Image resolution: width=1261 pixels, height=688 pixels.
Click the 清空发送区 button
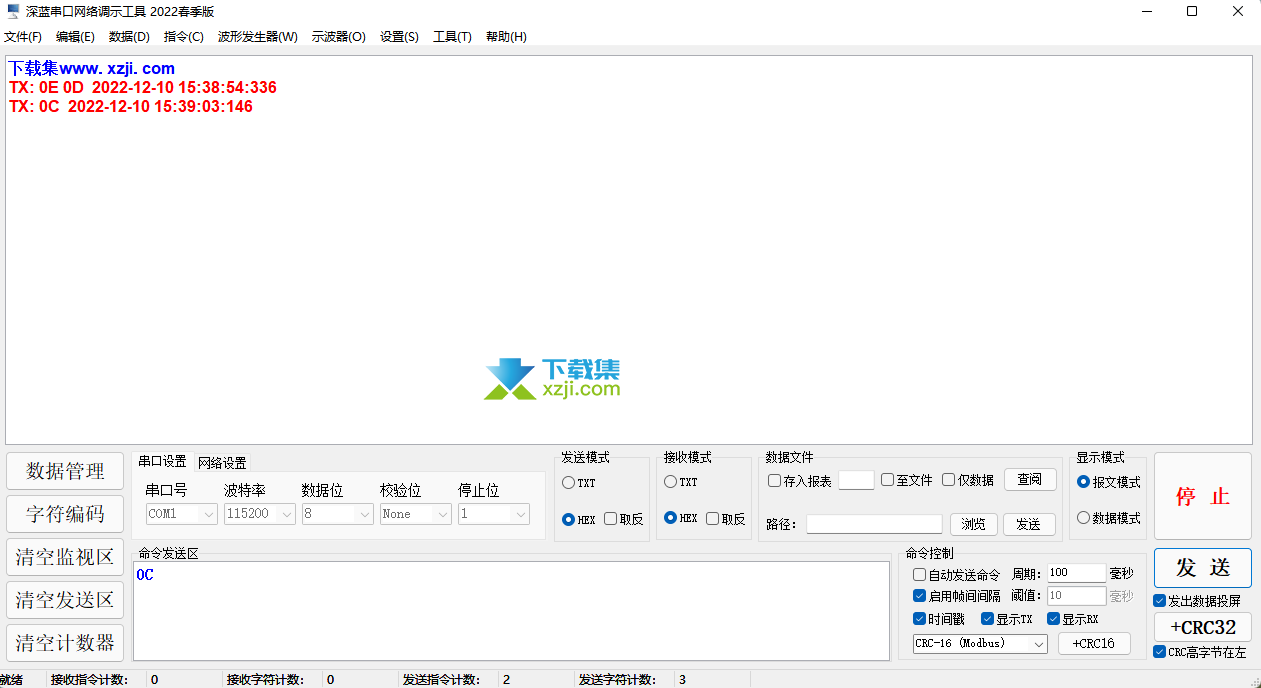(65, 600)
